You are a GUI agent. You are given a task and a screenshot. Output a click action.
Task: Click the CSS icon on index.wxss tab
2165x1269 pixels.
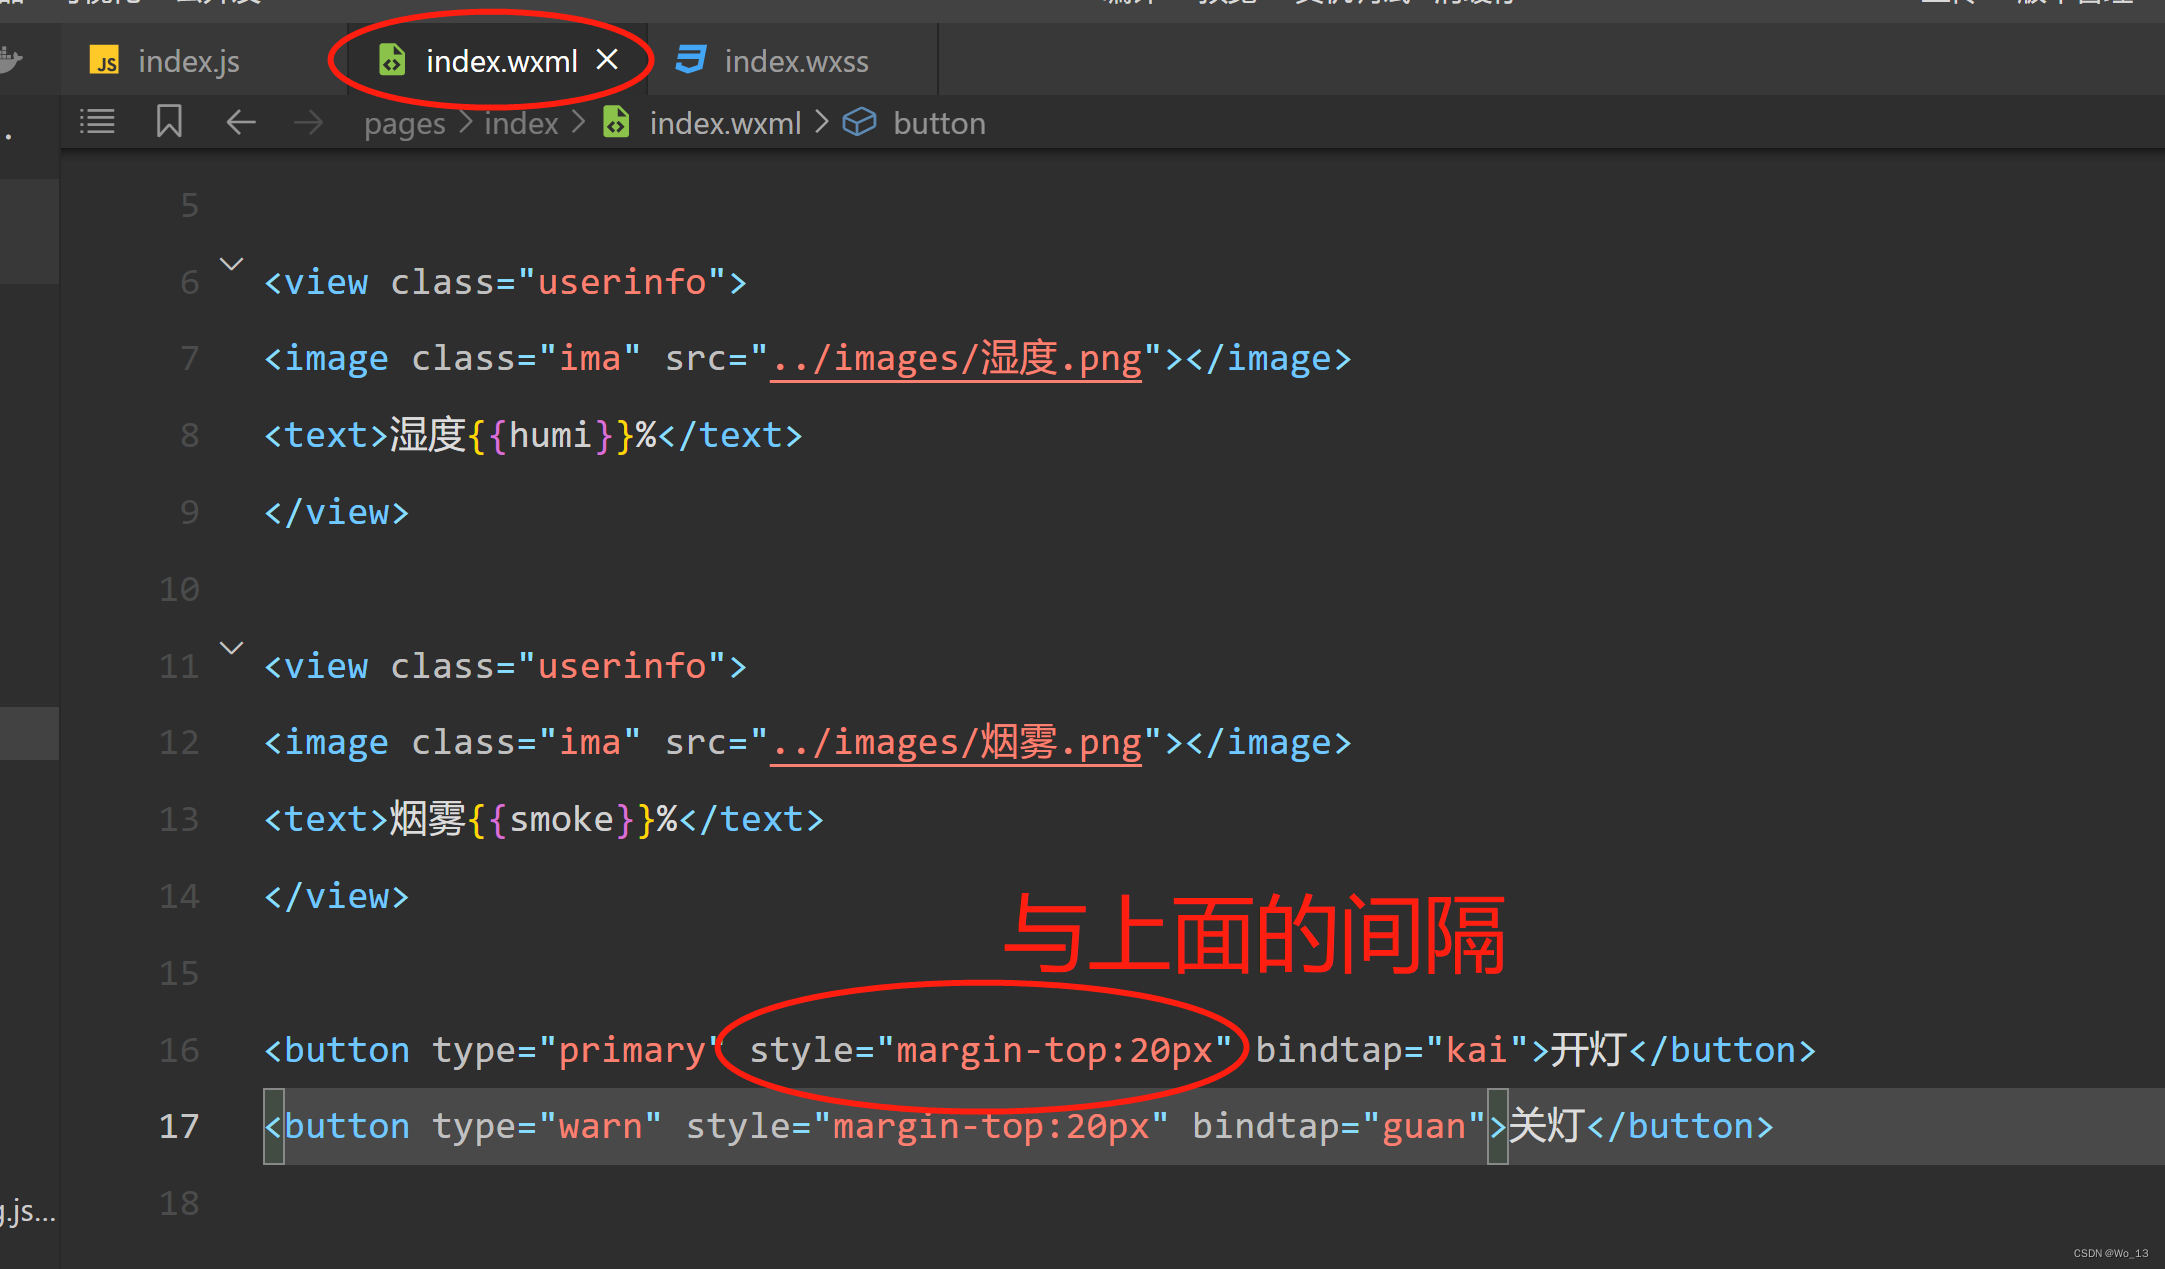coord(690,60)
